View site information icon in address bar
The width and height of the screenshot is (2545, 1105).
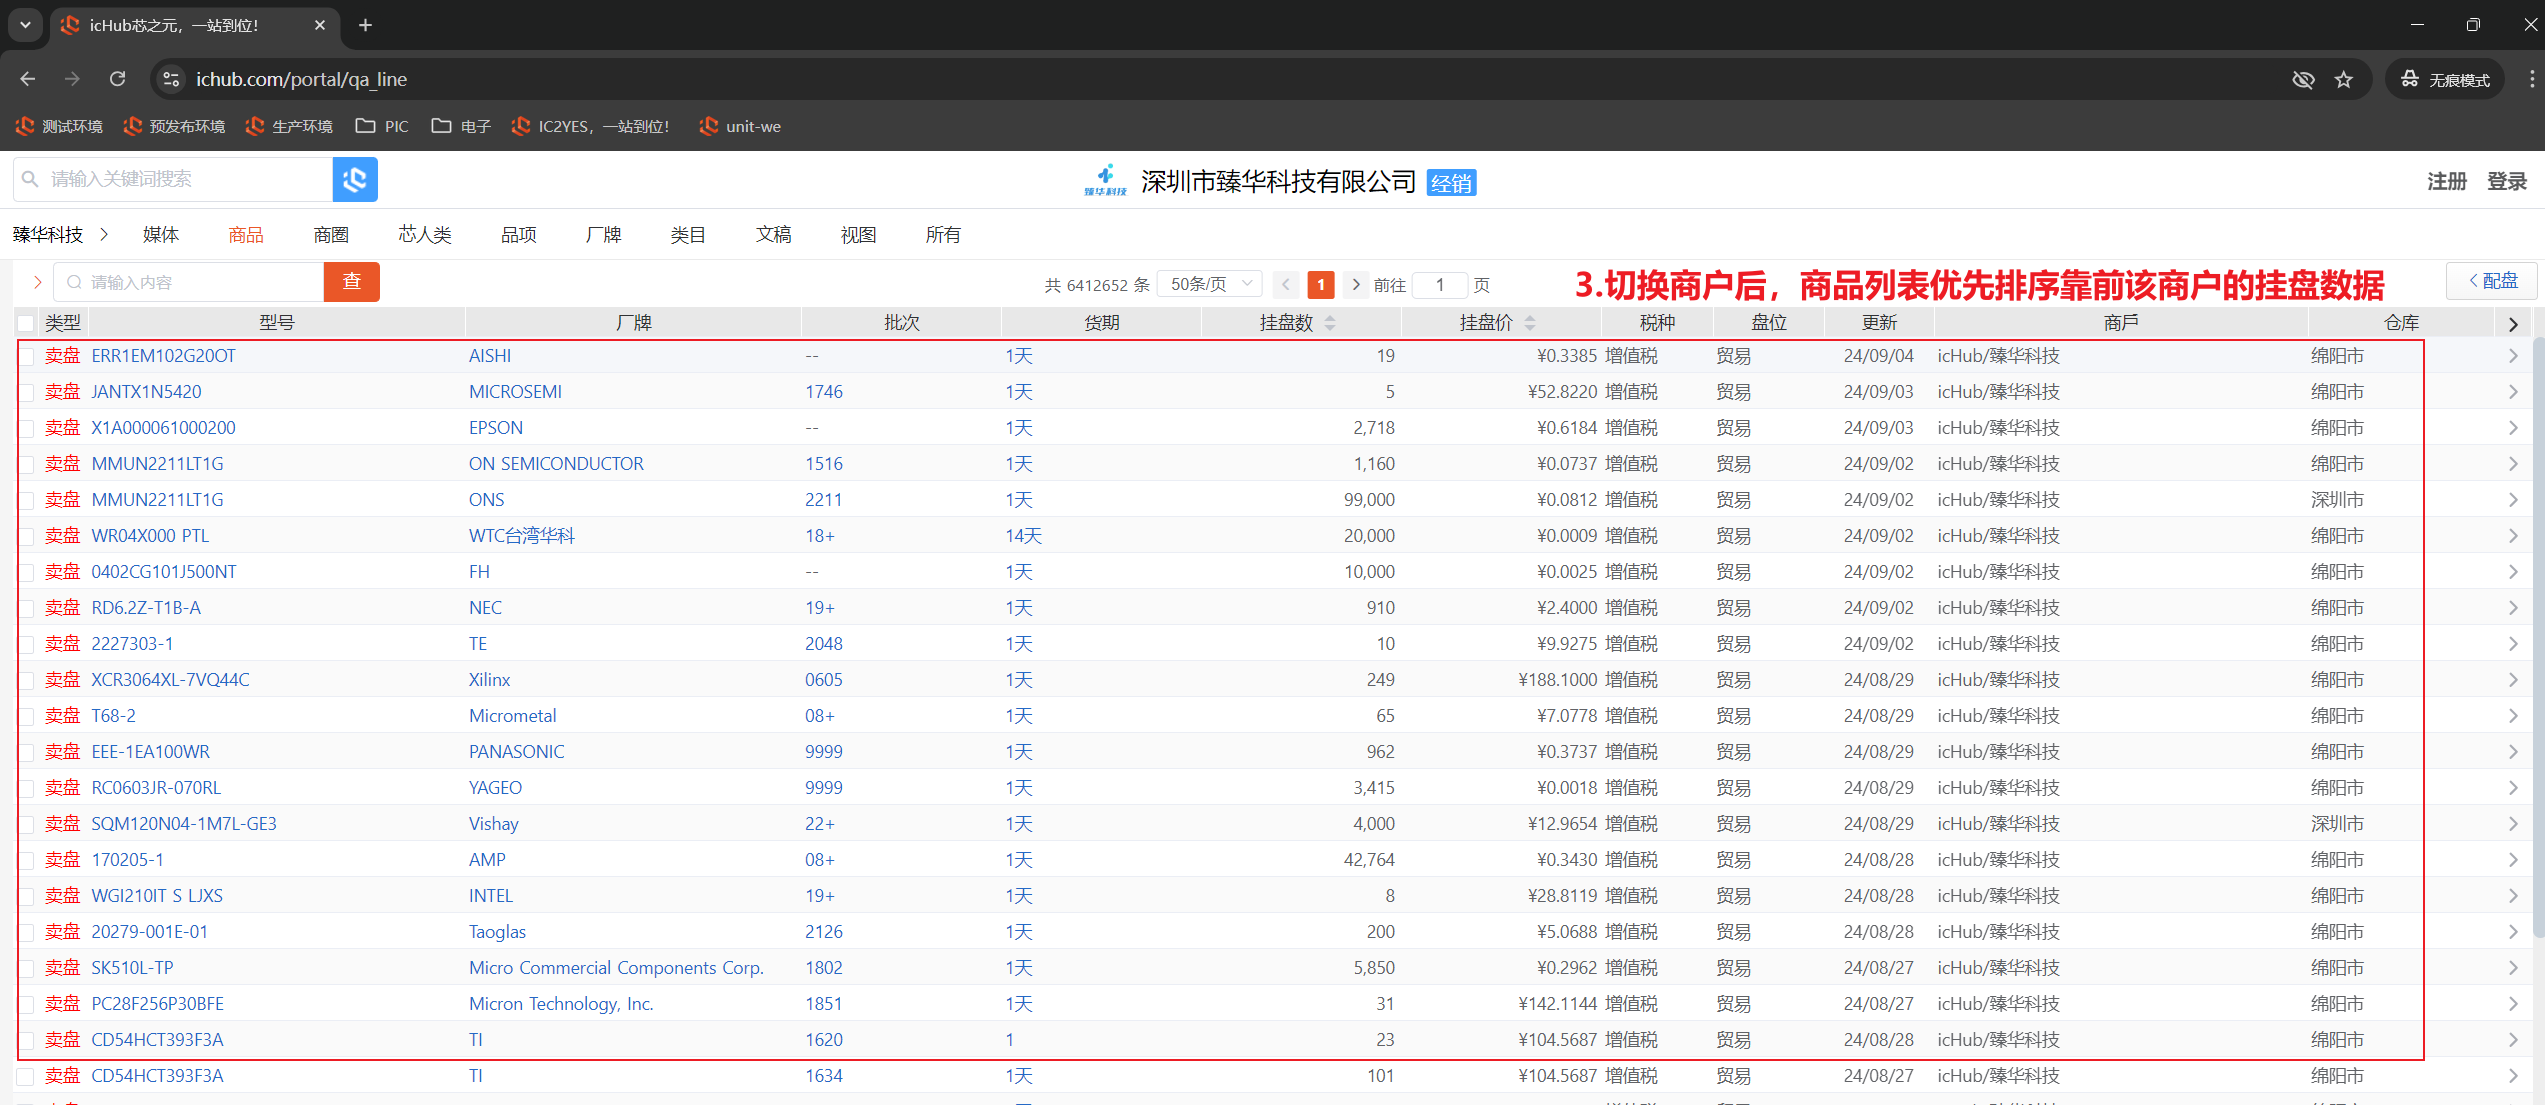[x=172, y=79]
